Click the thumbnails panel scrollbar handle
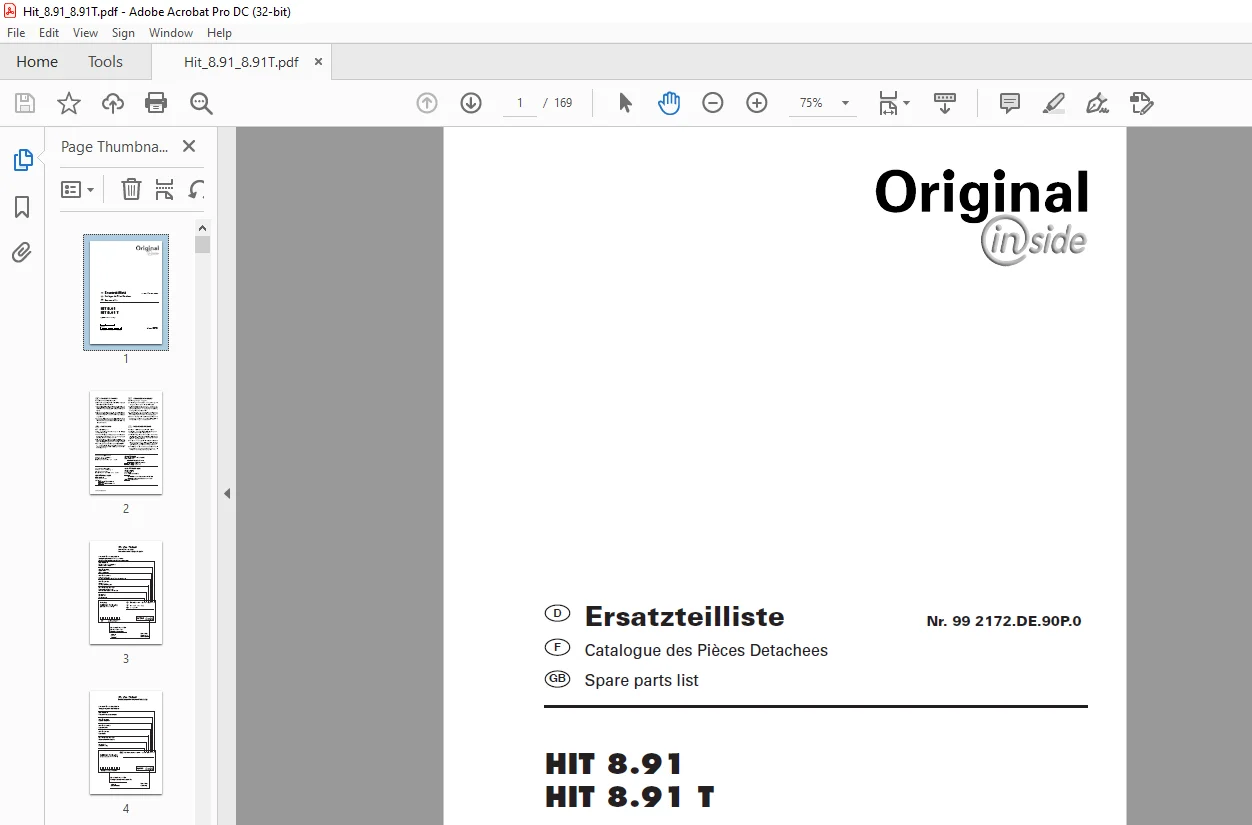The image size is (1252, 825). (203, 244)
